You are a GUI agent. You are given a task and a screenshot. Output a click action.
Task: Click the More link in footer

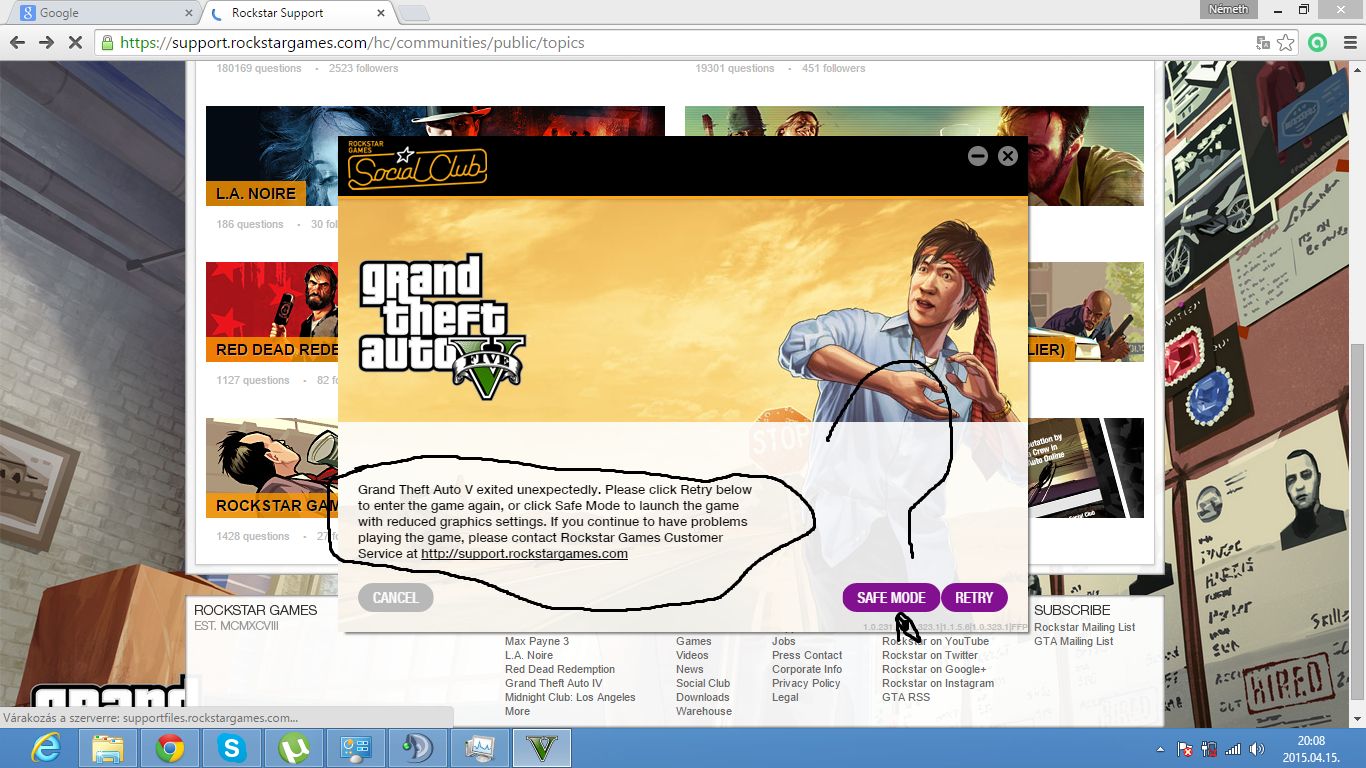(517, 711)
